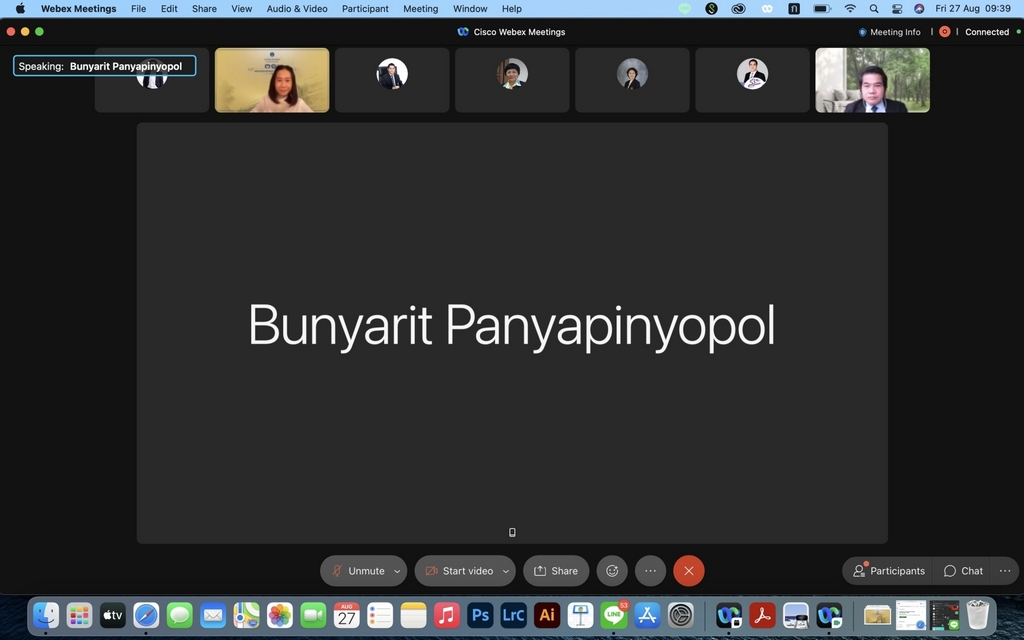Open the Meeting menu

tap(420, 8)
